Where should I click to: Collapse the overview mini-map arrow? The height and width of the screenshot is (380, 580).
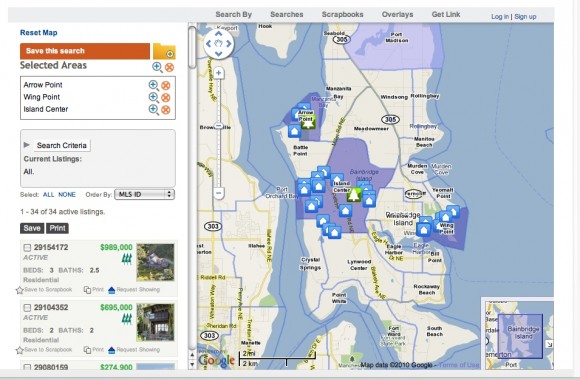pyautogui.click(x=549, y=344)
